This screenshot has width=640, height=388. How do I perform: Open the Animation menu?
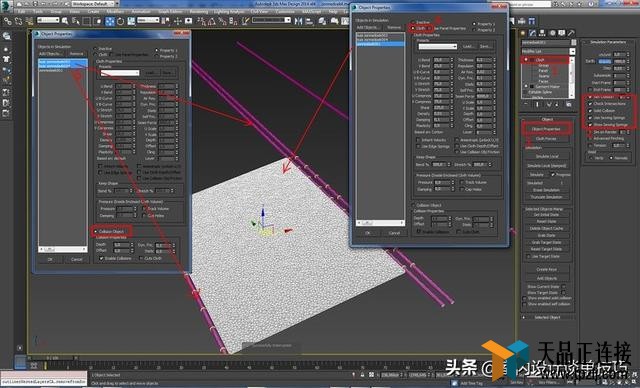pos(141,12)
